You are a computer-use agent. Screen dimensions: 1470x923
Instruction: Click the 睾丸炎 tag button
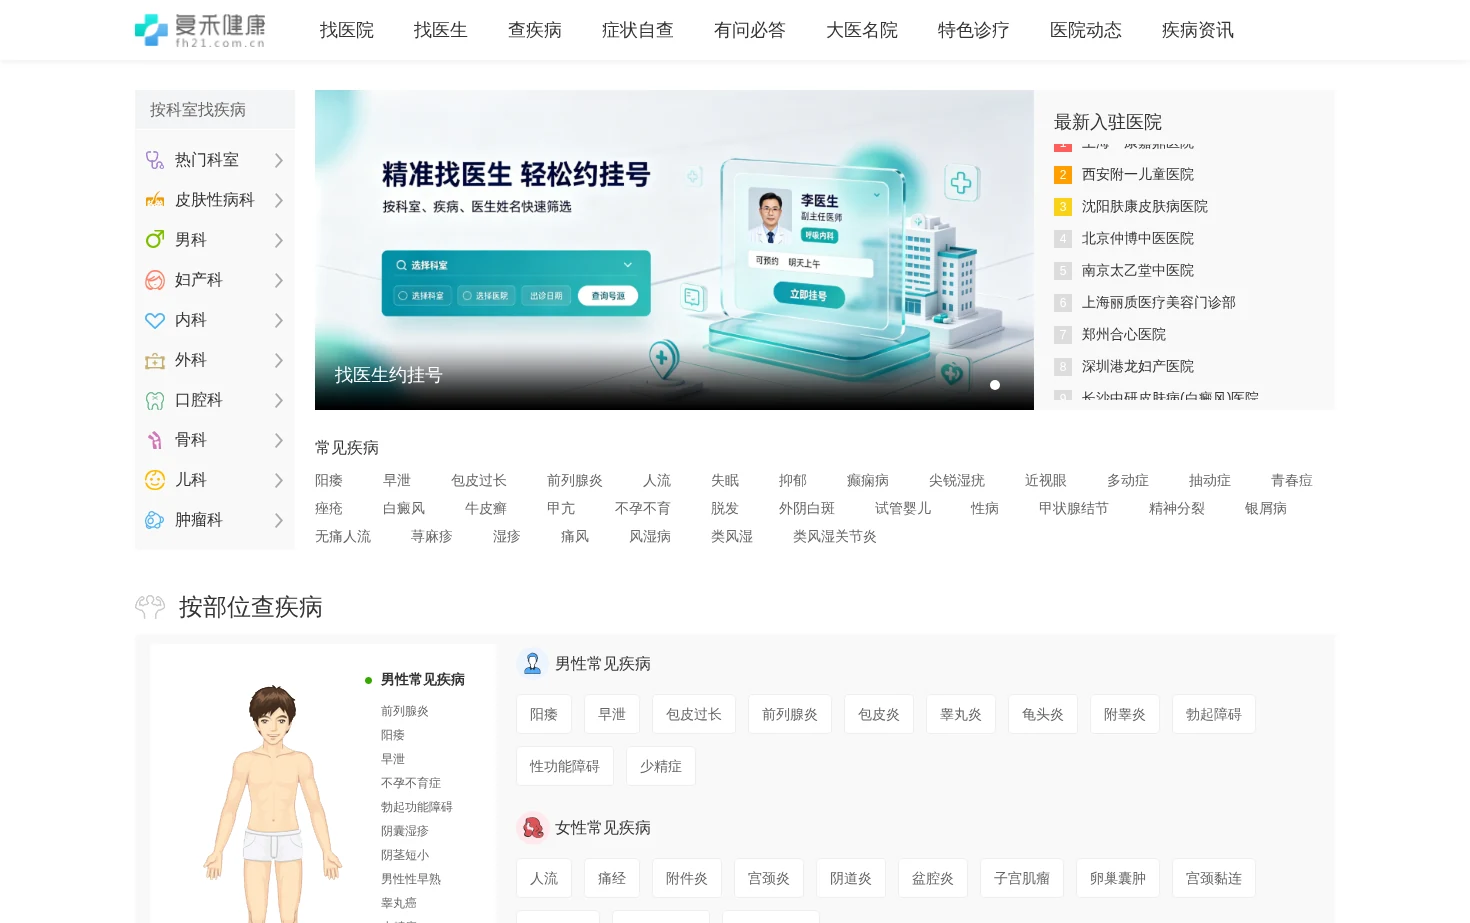tap(961, 714)
